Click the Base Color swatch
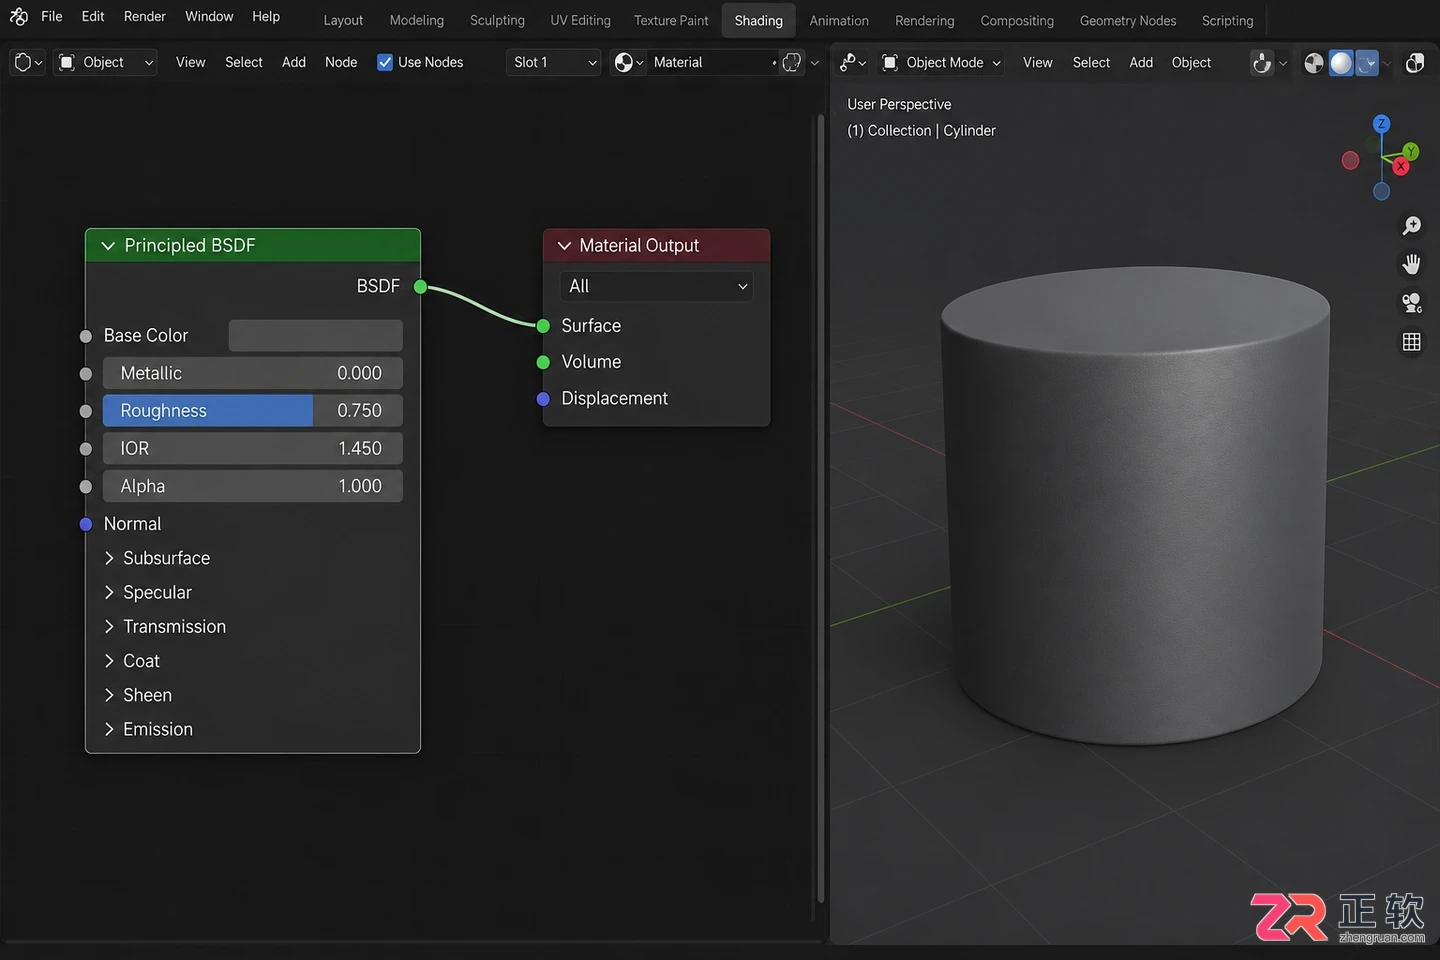The image size is (1440, 960). click(x=316, y=336)
